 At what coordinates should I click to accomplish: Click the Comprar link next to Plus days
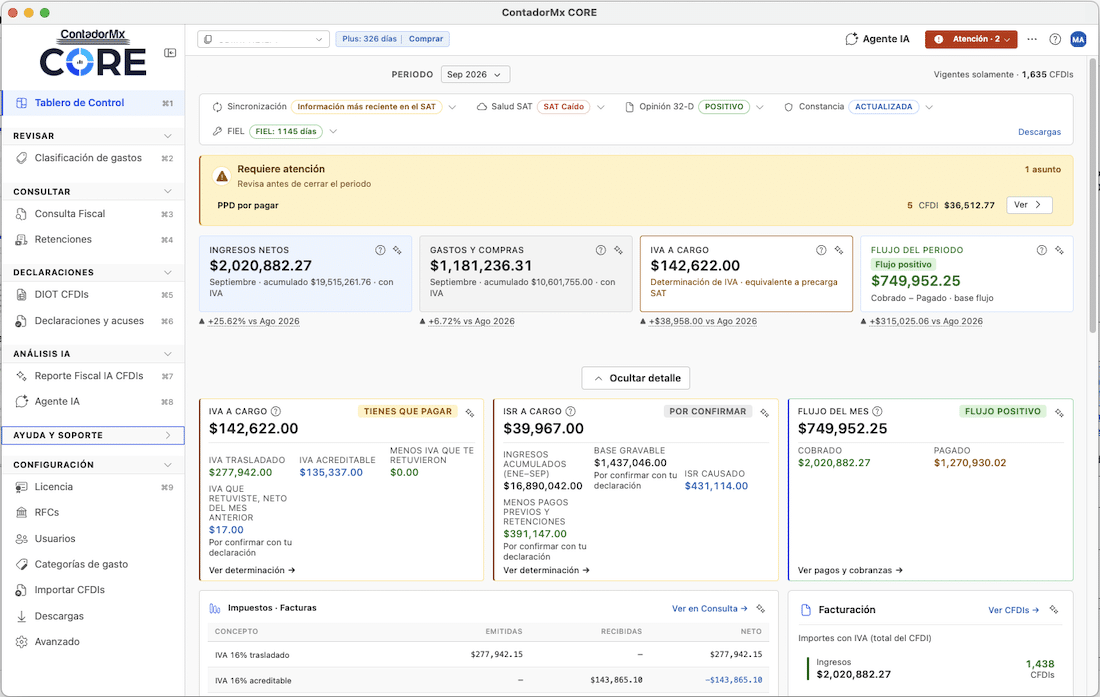point(426,39)
